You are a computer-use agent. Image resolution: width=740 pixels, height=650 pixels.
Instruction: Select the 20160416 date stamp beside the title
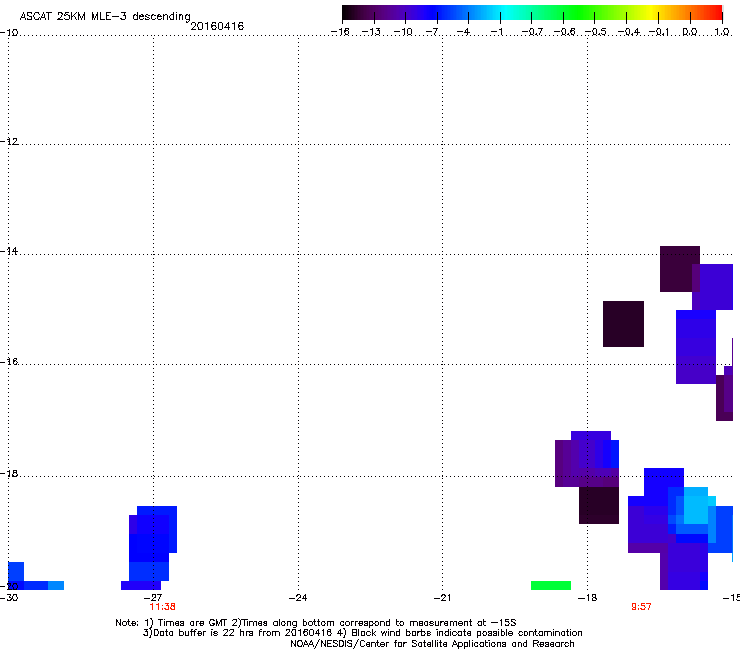click(217, 26)
